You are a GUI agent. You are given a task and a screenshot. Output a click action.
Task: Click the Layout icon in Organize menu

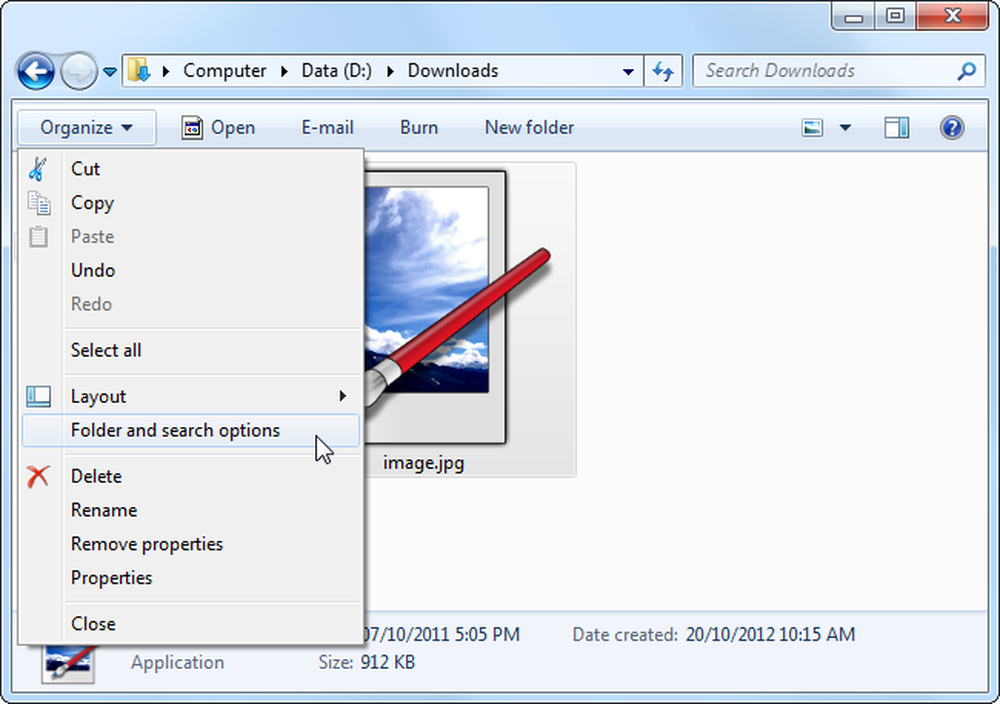38,397
